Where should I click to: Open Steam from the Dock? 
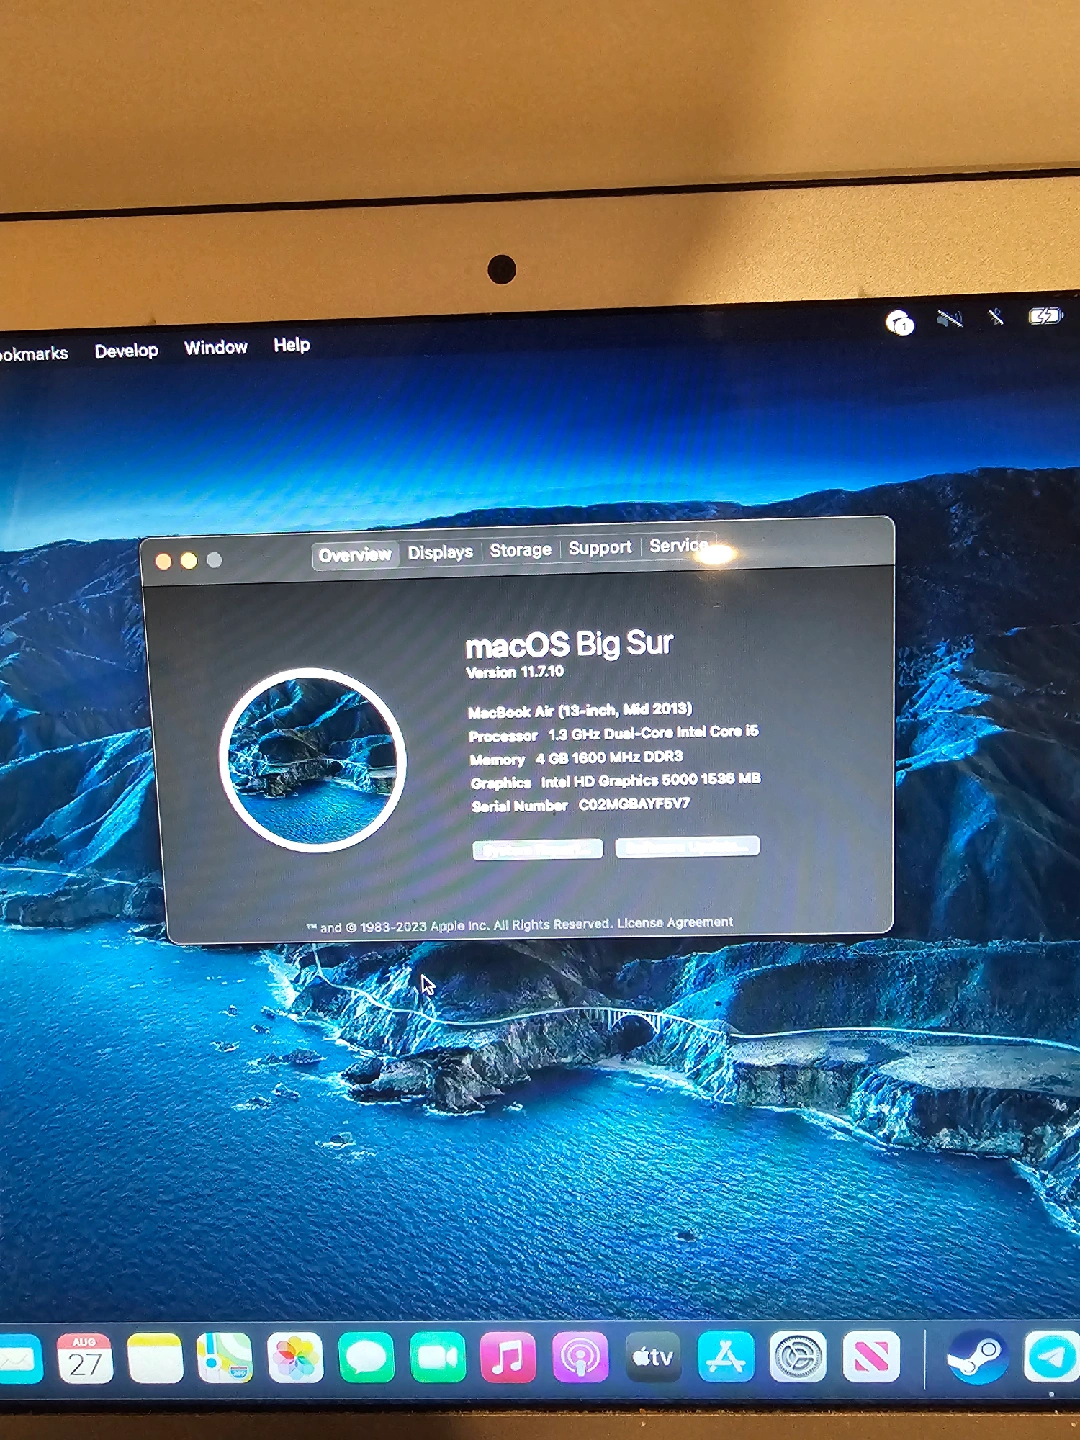click(976, 1357)
